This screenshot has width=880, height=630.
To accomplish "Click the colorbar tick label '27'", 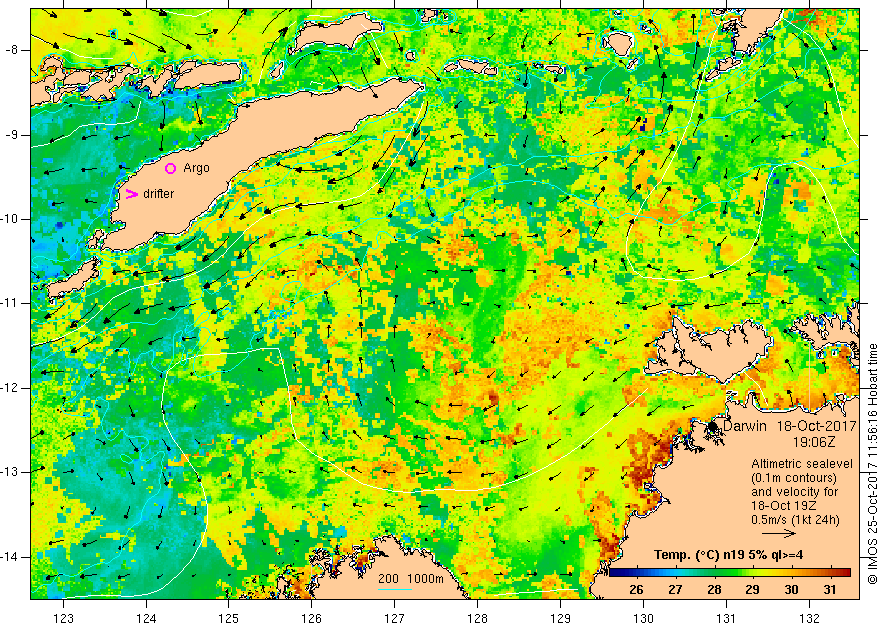I will [675, 590].
